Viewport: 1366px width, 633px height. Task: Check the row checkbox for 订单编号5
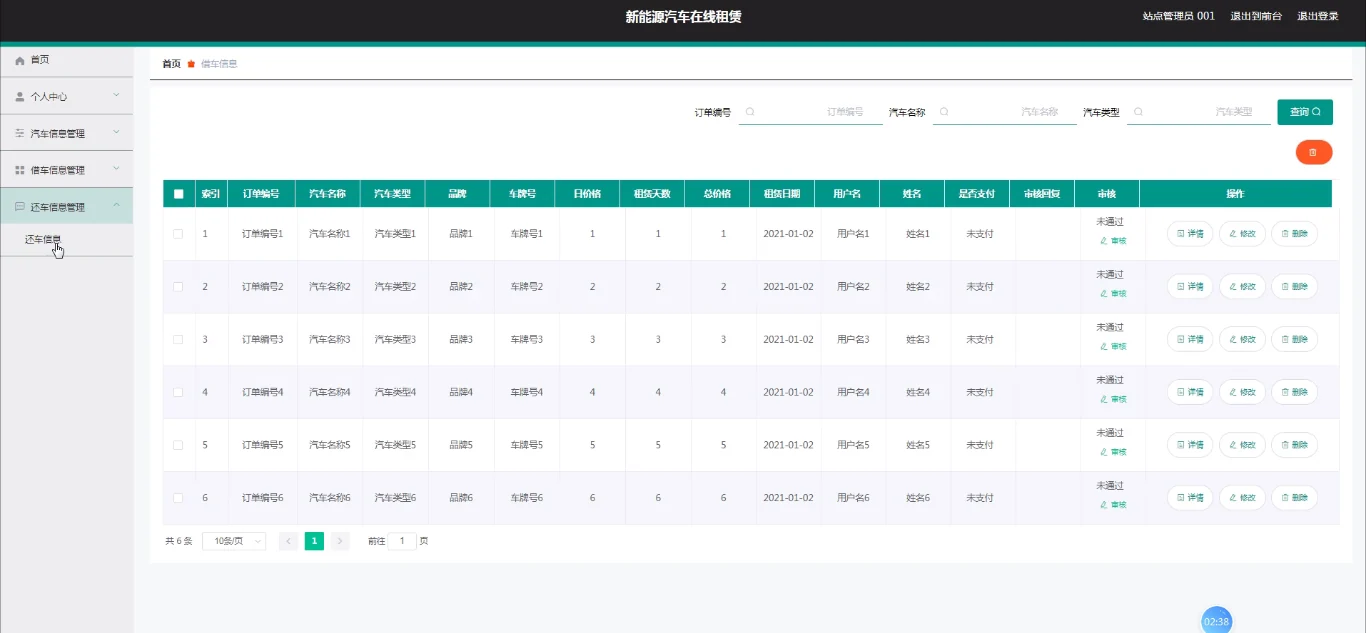click(179, 445)
